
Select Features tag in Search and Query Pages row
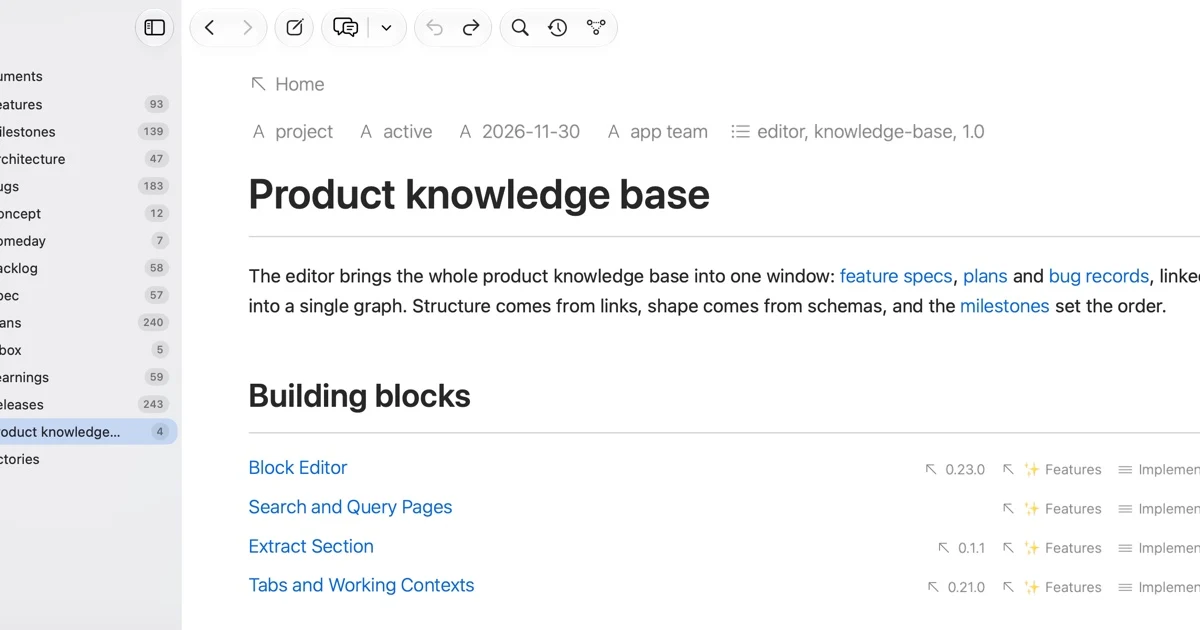click(x=1051, y=509)
